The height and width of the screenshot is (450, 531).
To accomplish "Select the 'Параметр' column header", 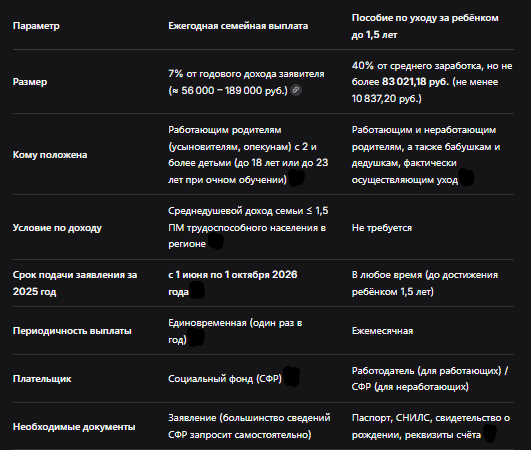I will pyautogui.click(x=36, y=26).
